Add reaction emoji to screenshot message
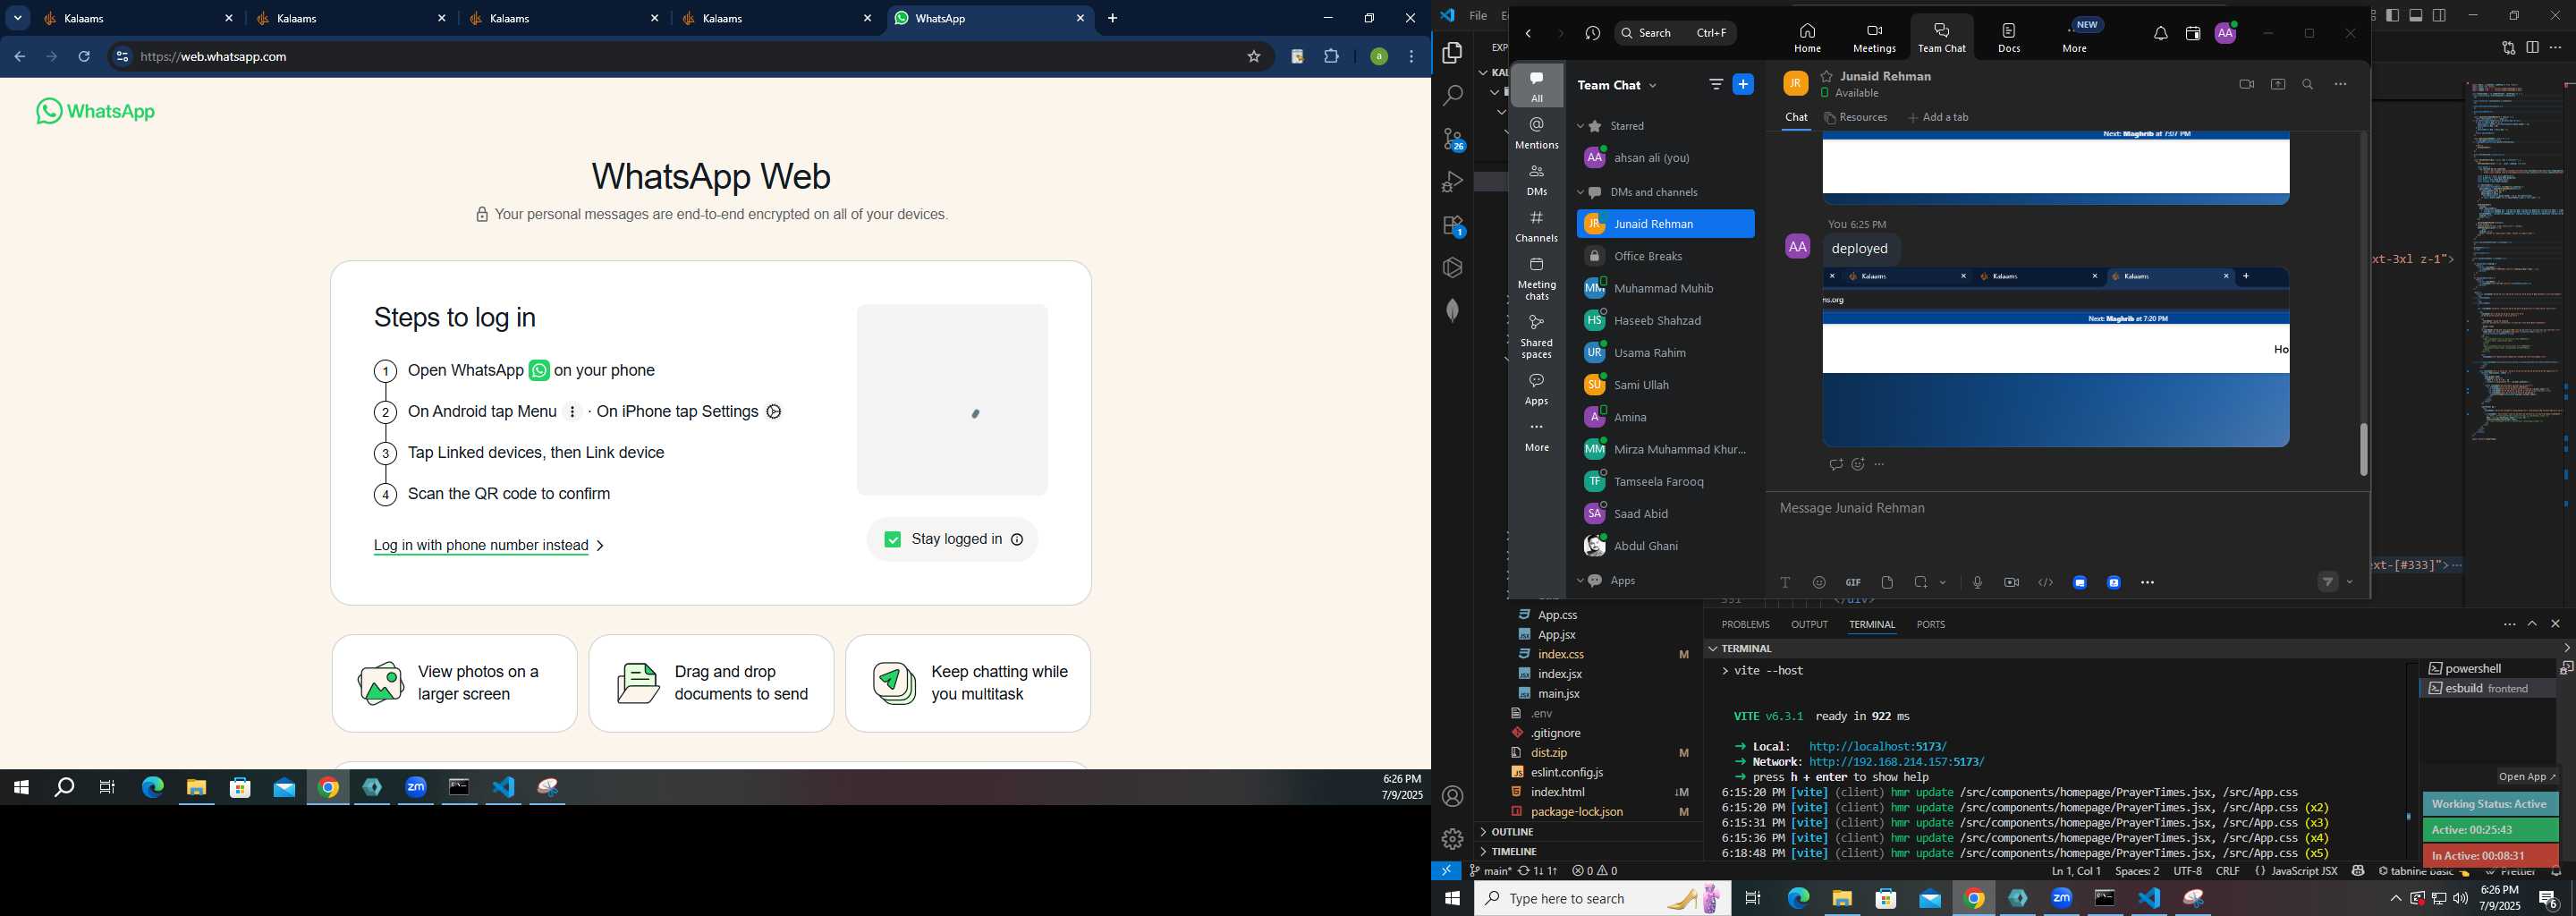The width and height of the screenshot is (2576, 916). (1858, 464)
